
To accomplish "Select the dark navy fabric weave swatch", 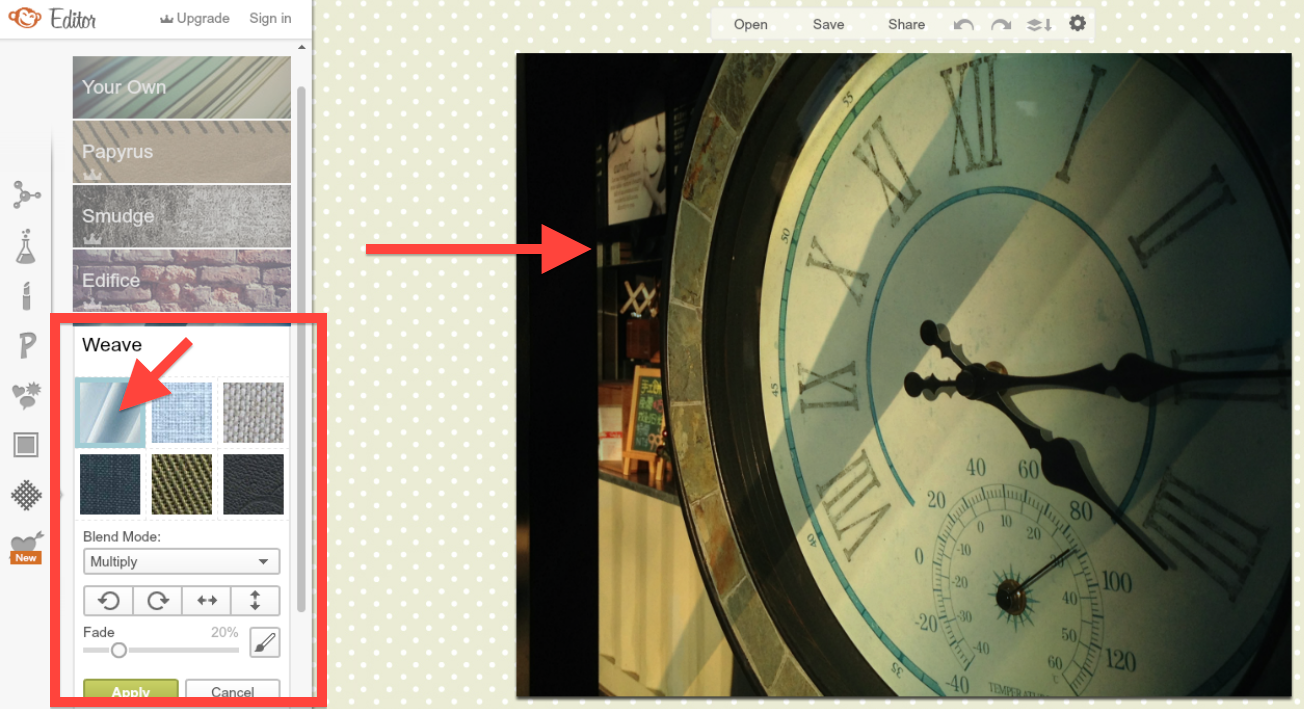I will pyautogui.click(x=110, y=484).
